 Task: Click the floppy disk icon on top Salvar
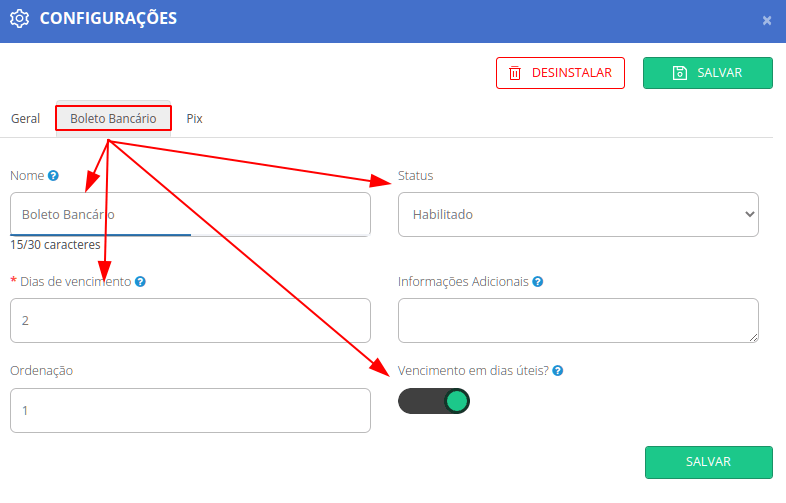(680, 73)
